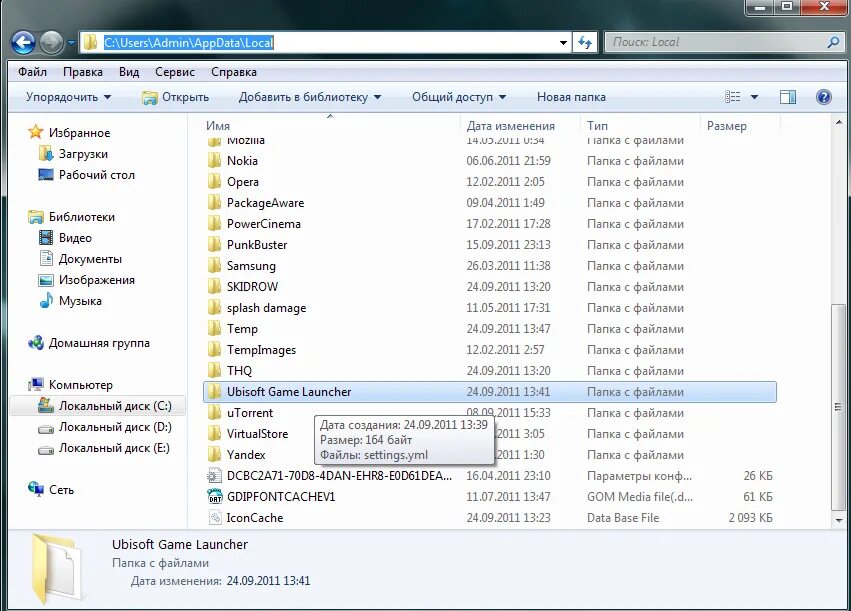The width and height of the screenshot is (851, 611).
Task: Expand the address bar history dropdown
Action: point(563,43)
